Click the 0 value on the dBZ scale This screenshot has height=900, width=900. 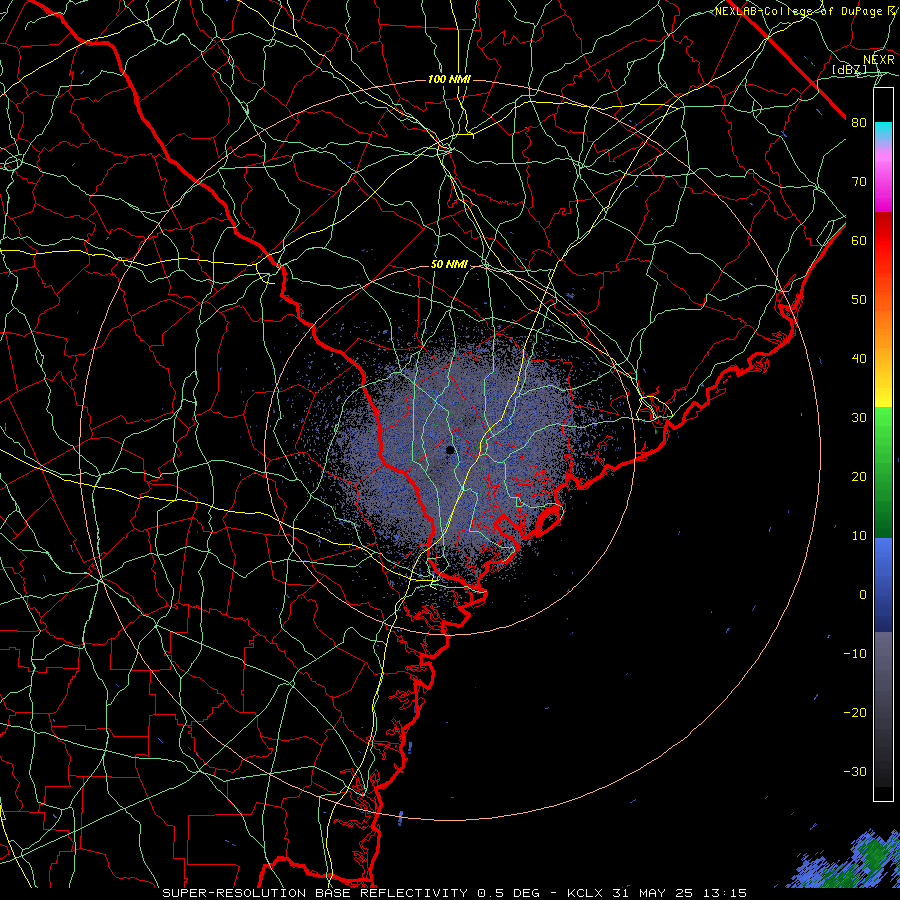point(863,595)
